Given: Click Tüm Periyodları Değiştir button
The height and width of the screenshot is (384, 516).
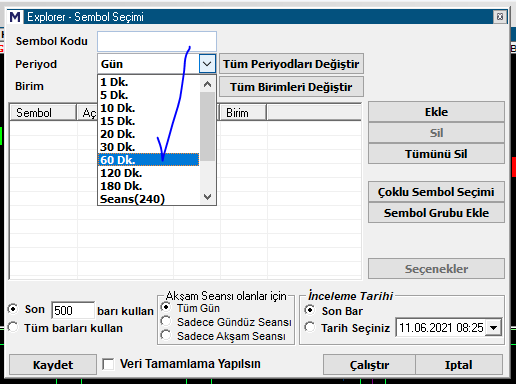Looking at the screenshot, I should point(291,64).
